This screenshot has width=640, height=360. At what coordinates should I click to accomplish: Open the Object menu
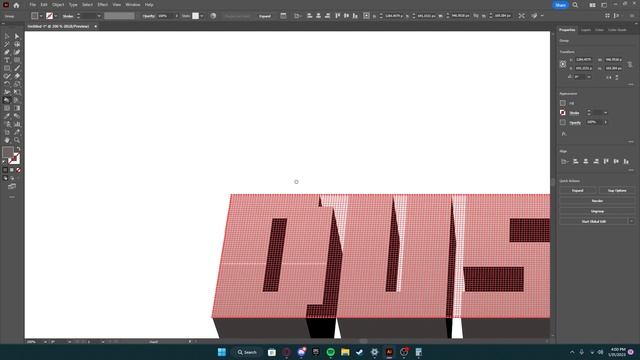[58, 5]
